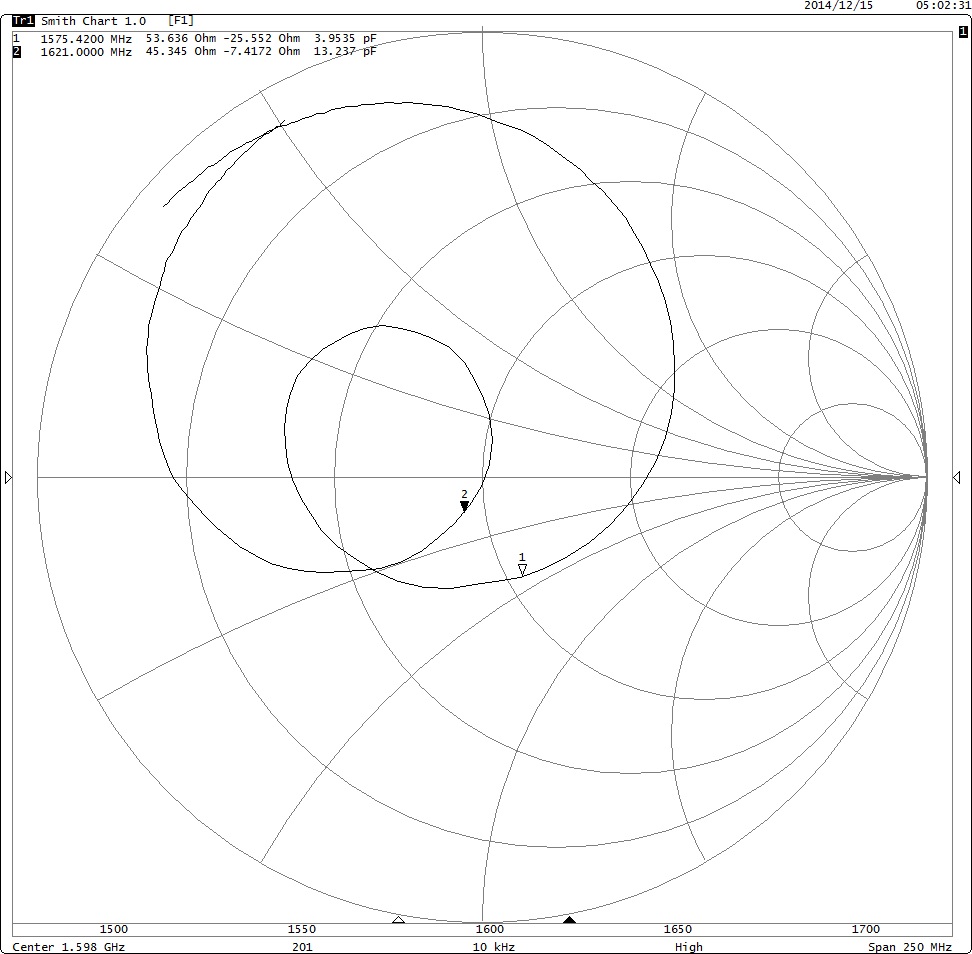The height and width of the screenshot is (954, 972).
Task: Click the channel 1 indicator at top right
Action: [x=963, y=32]
